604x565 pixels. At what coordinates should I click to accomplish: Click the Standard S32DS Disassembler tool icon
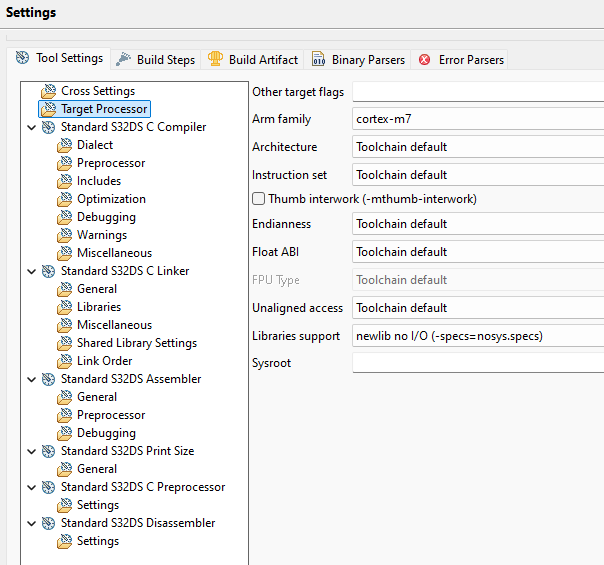(49, 523)
